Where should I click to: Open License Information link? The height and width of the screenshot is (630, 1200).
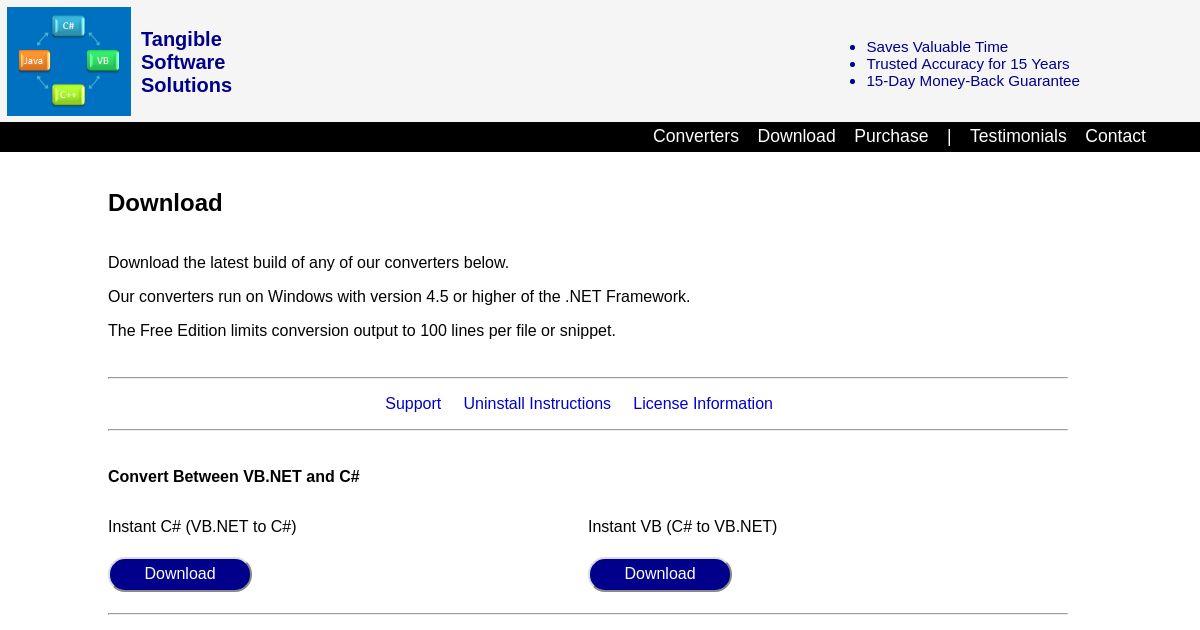click(x=703, y=404)
